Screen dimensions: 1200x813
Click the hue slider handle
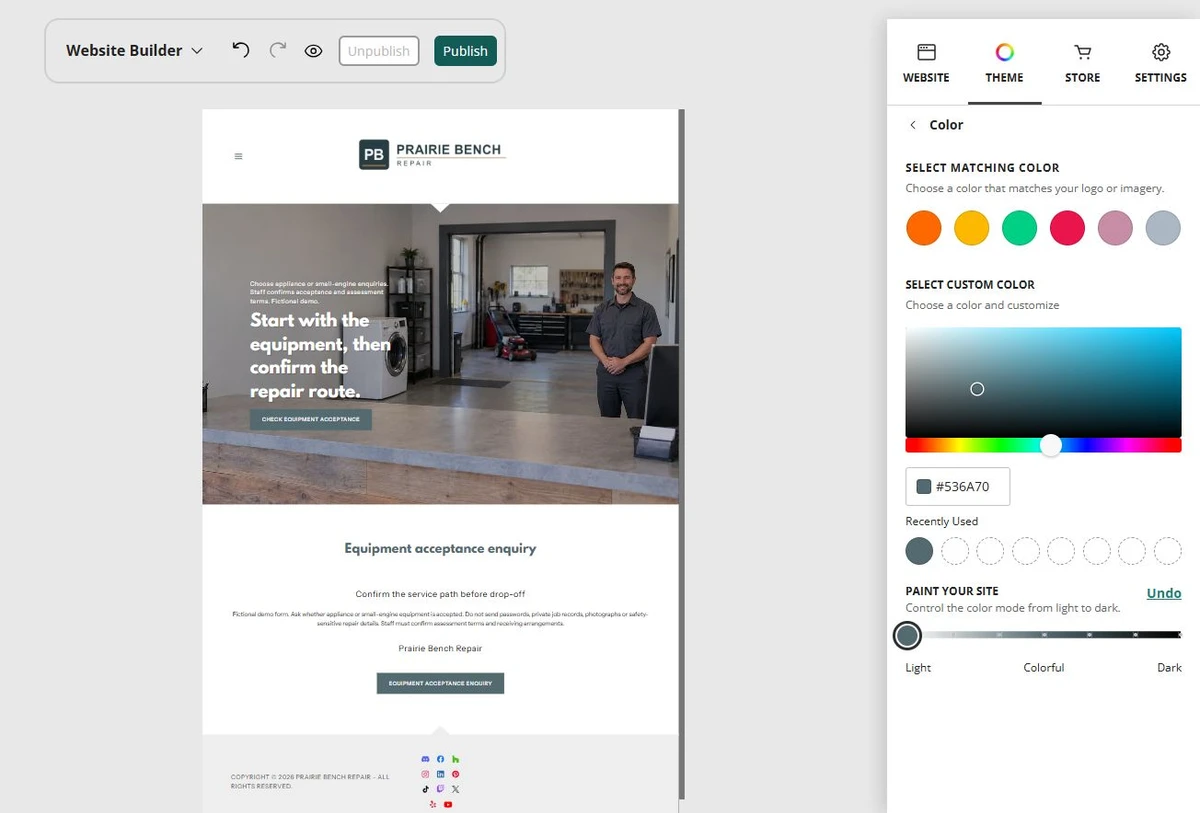(1050, 445)
